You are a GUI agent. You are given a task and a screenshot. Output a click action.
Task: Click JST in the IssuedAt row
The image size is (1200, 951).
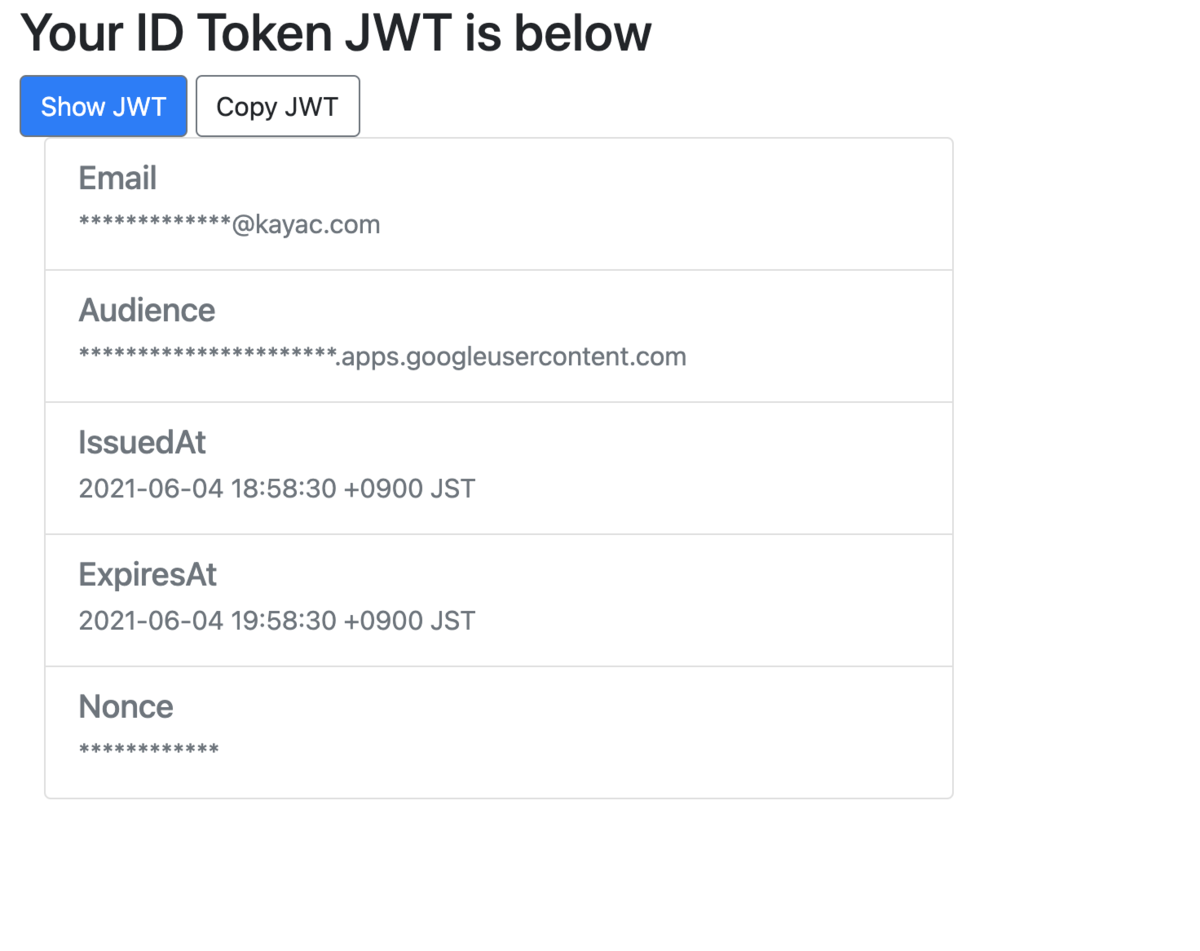452,488
